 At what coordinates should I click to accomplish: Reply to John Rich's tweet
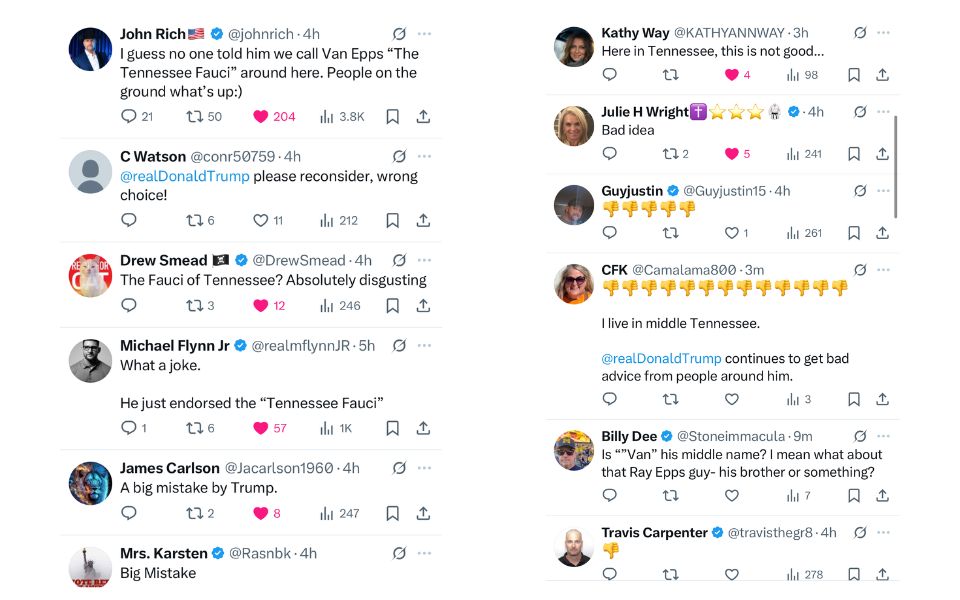128,117
